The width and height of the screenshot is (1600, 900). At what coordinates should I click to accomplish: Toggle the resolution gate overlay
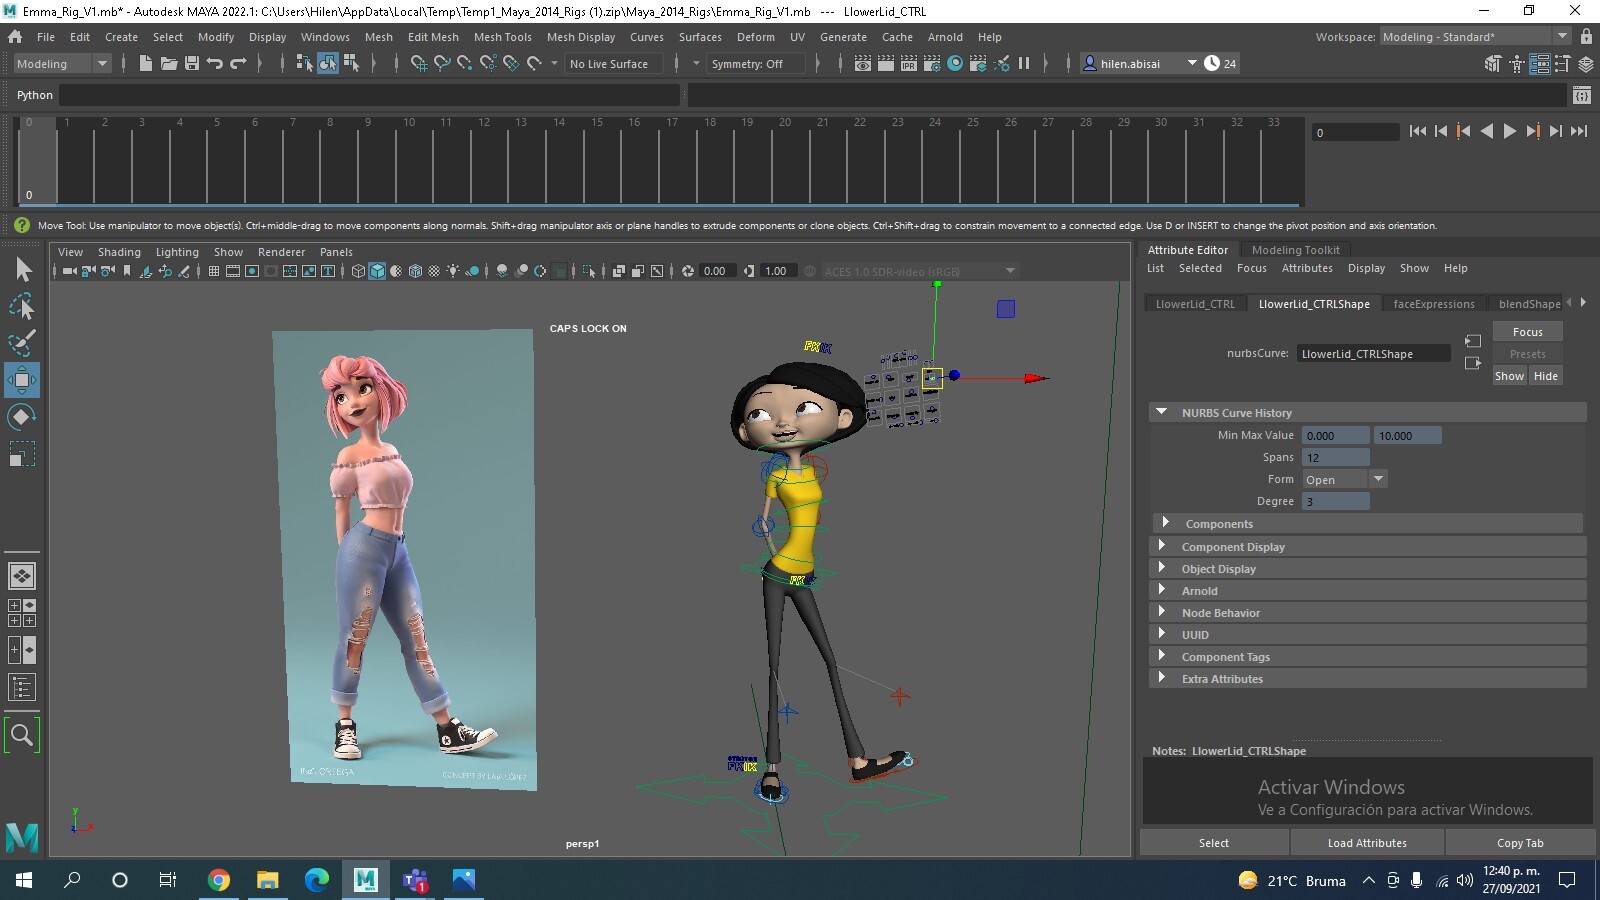point(251,271)
